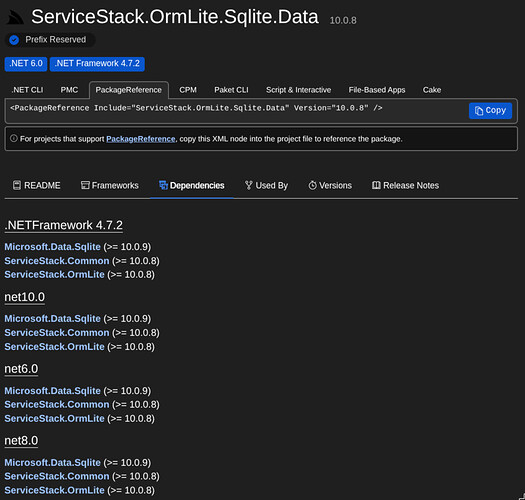Open the Paket CLI tab
The image size is (525, 500).
coord(231,90)
